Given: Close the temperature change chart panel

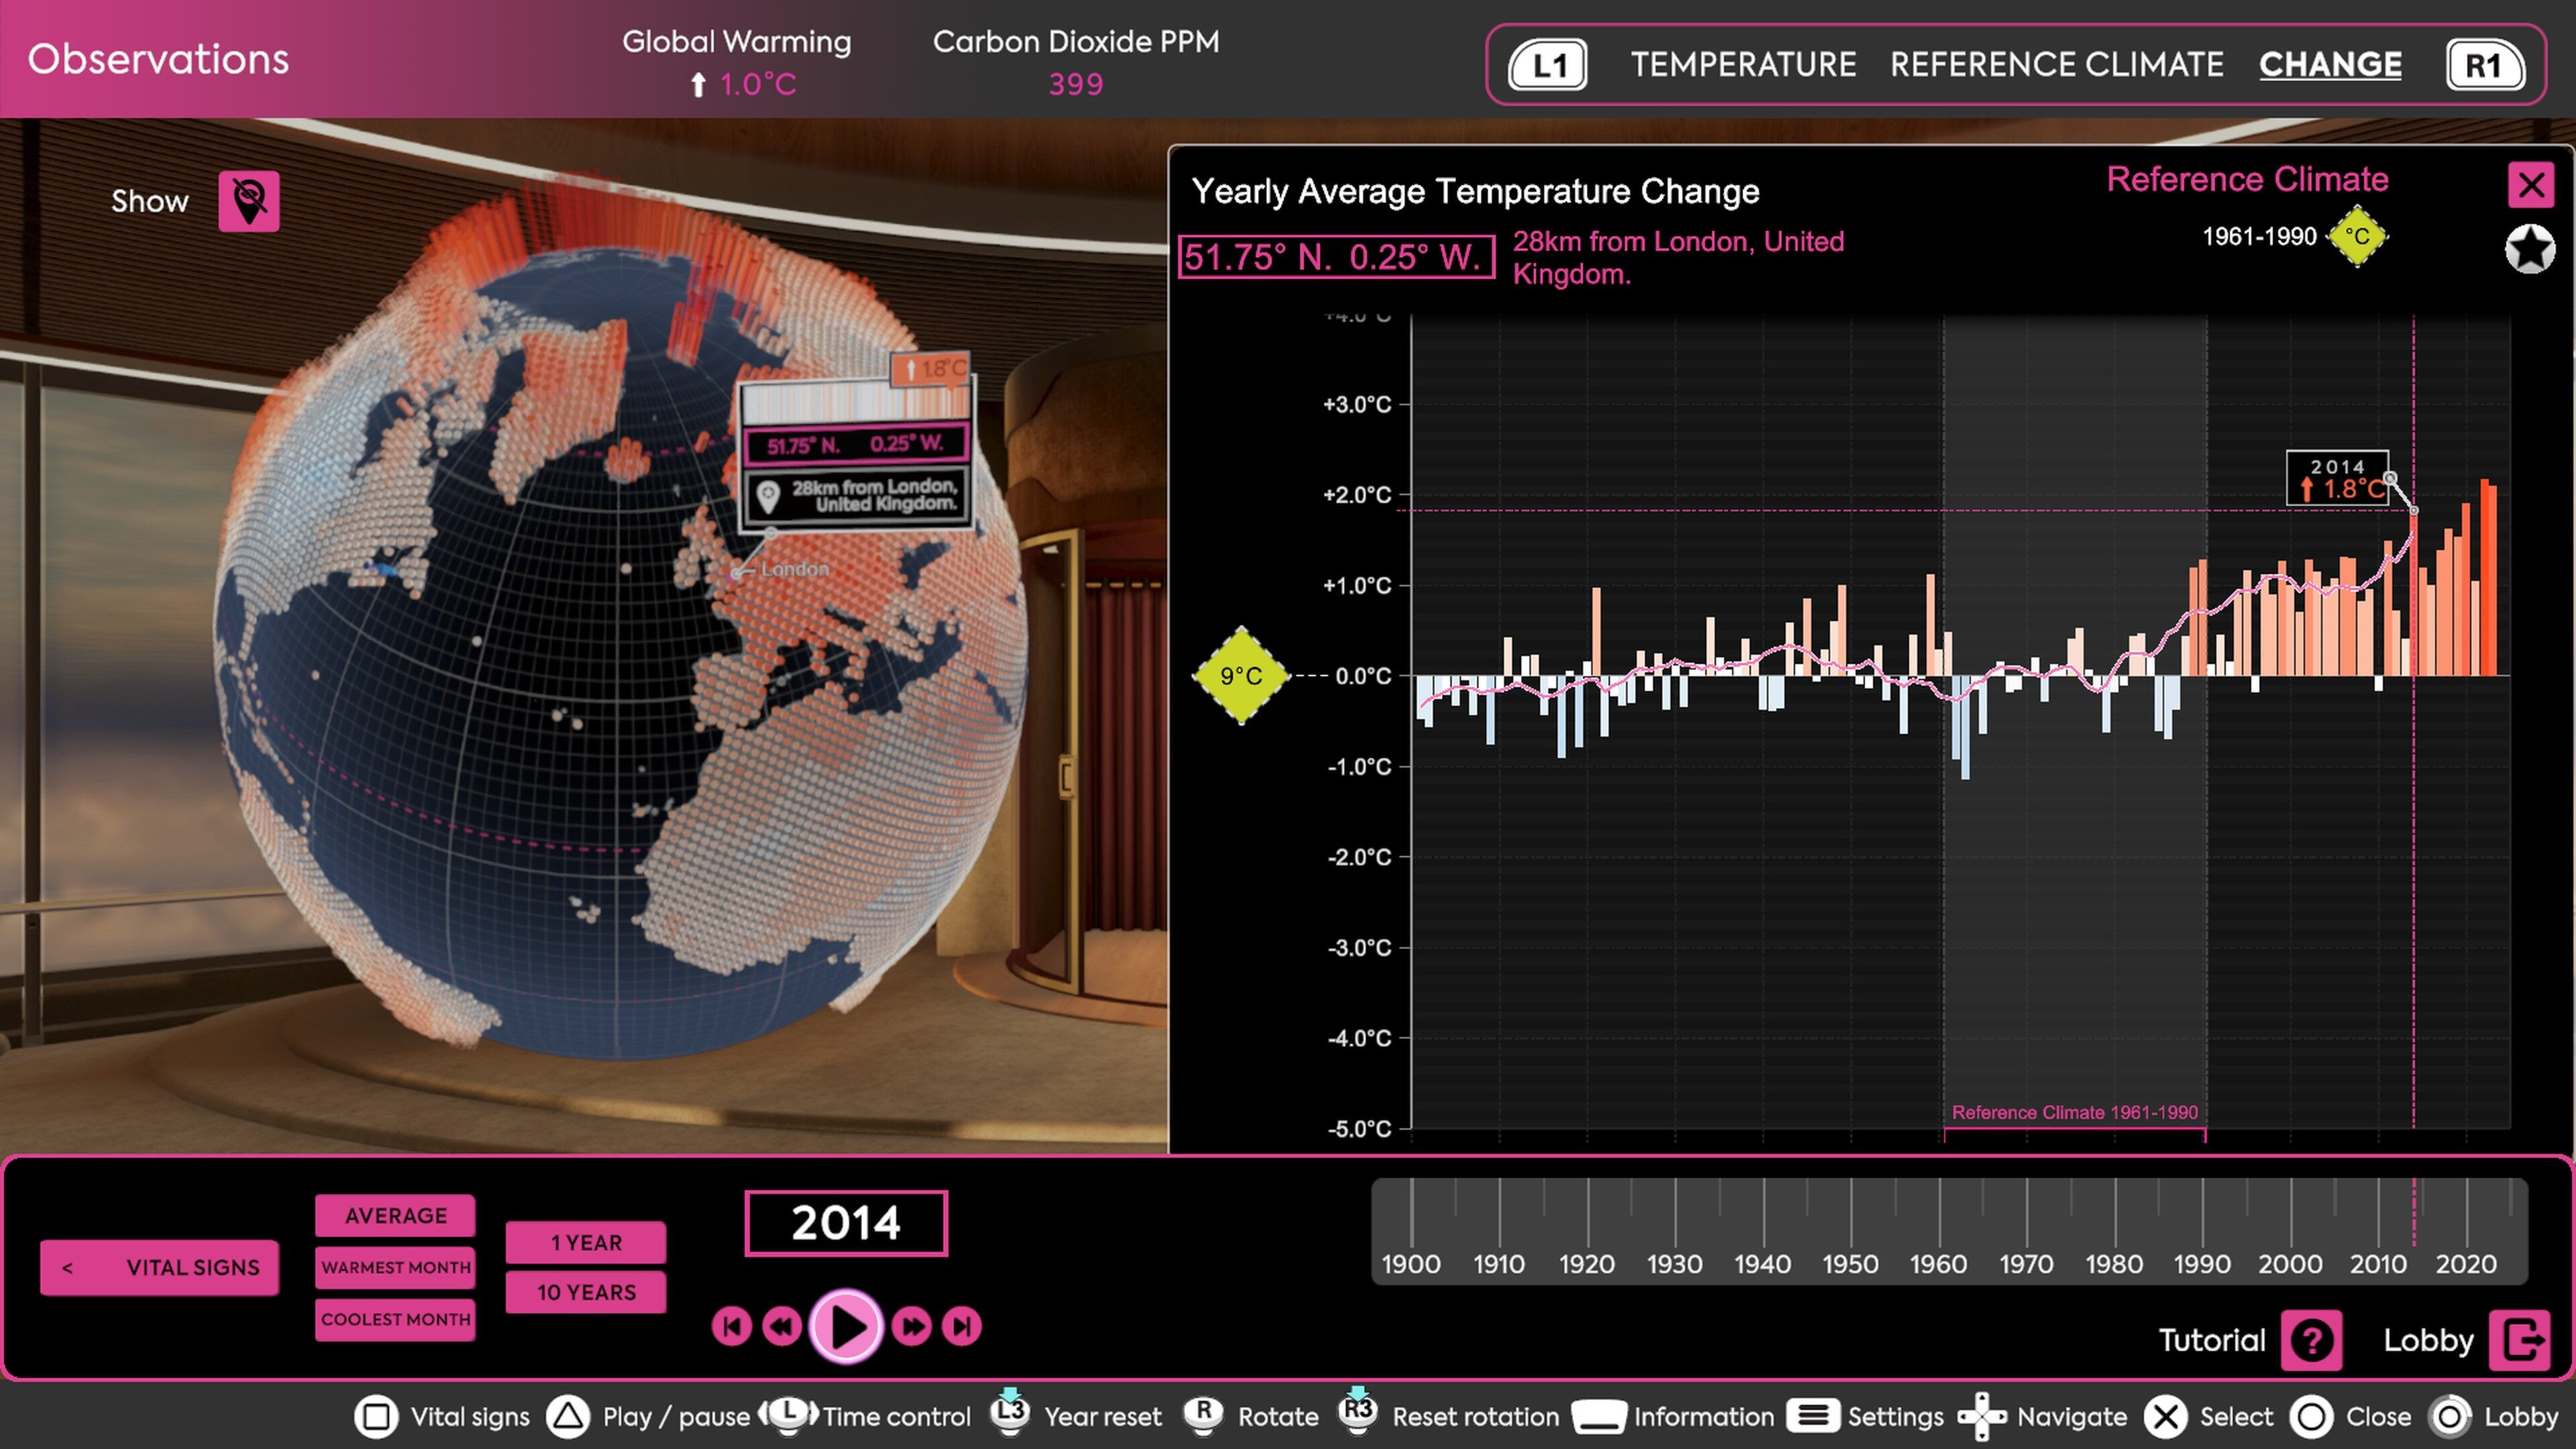Looking at the screenshot, I should tap(2531, 185).
